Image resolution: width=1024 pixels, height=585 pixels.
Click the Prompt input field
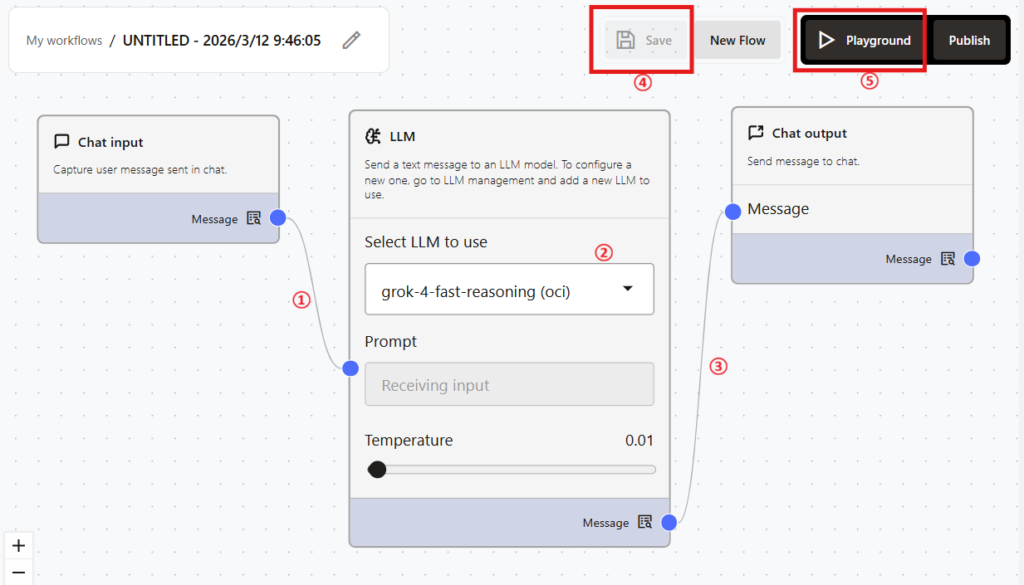click(509, 385)
